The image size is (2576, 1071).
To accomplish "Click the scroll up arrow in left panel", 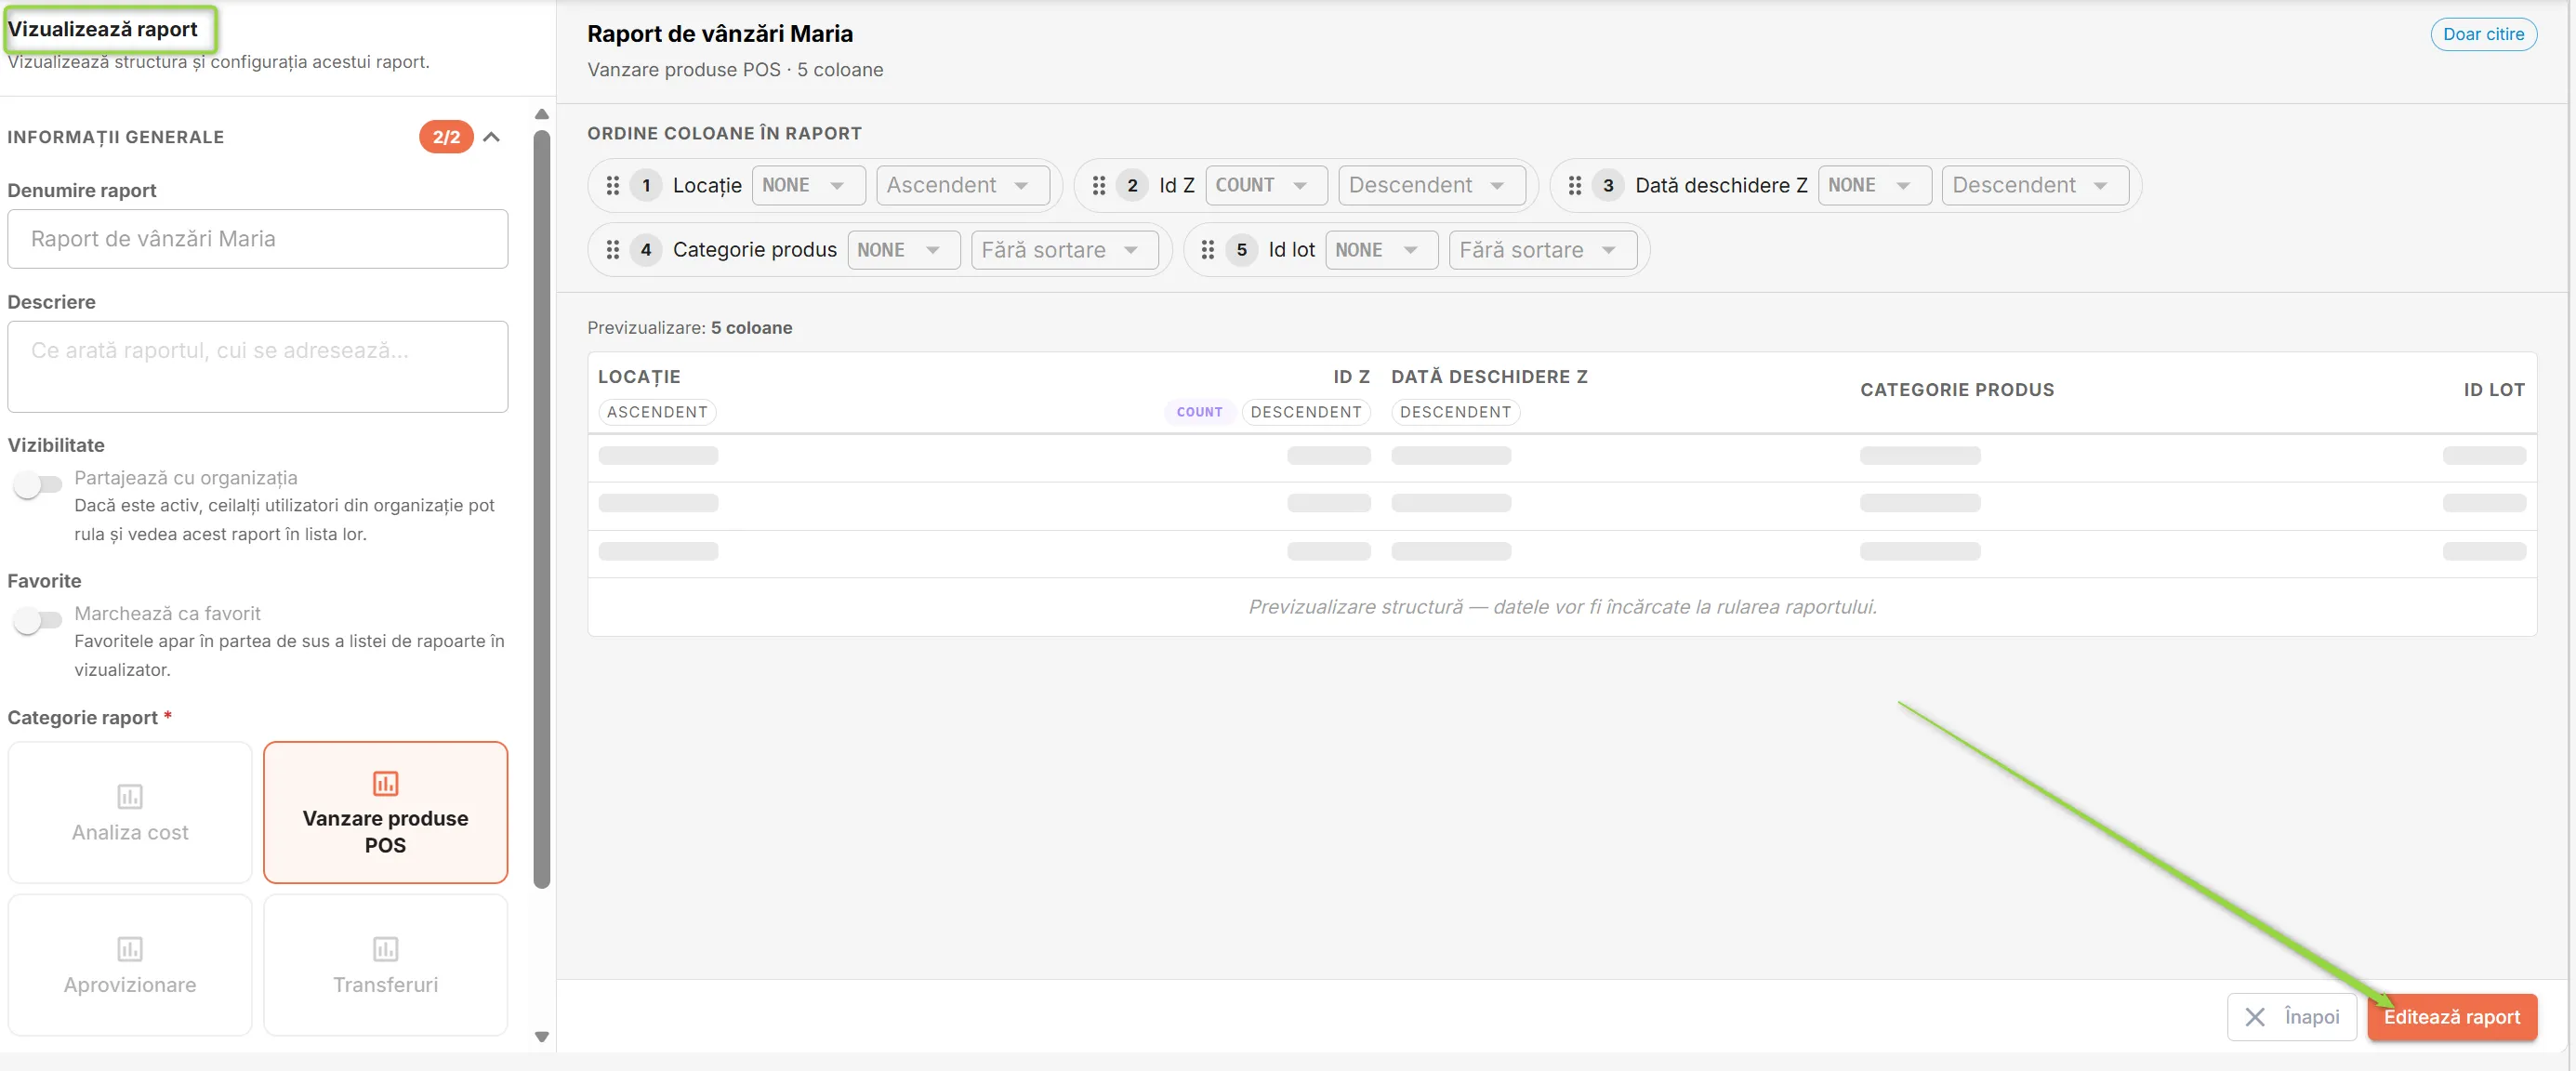I will click(542, 114).
